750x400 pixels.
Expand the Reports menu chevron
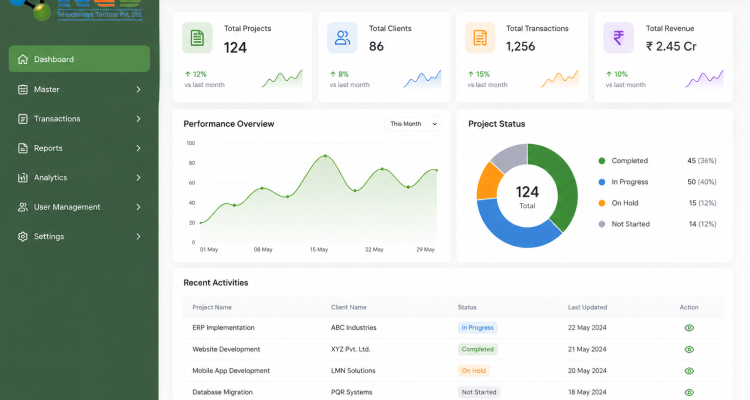138,148
